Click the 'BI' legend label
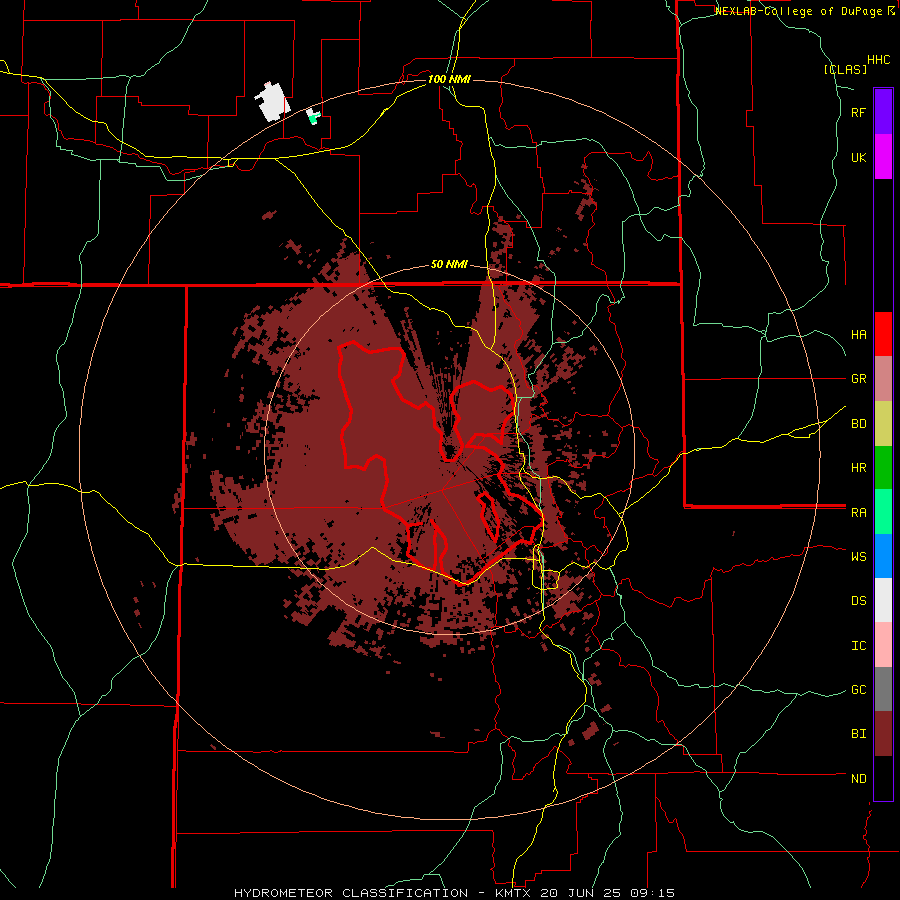 click(858, 734)
